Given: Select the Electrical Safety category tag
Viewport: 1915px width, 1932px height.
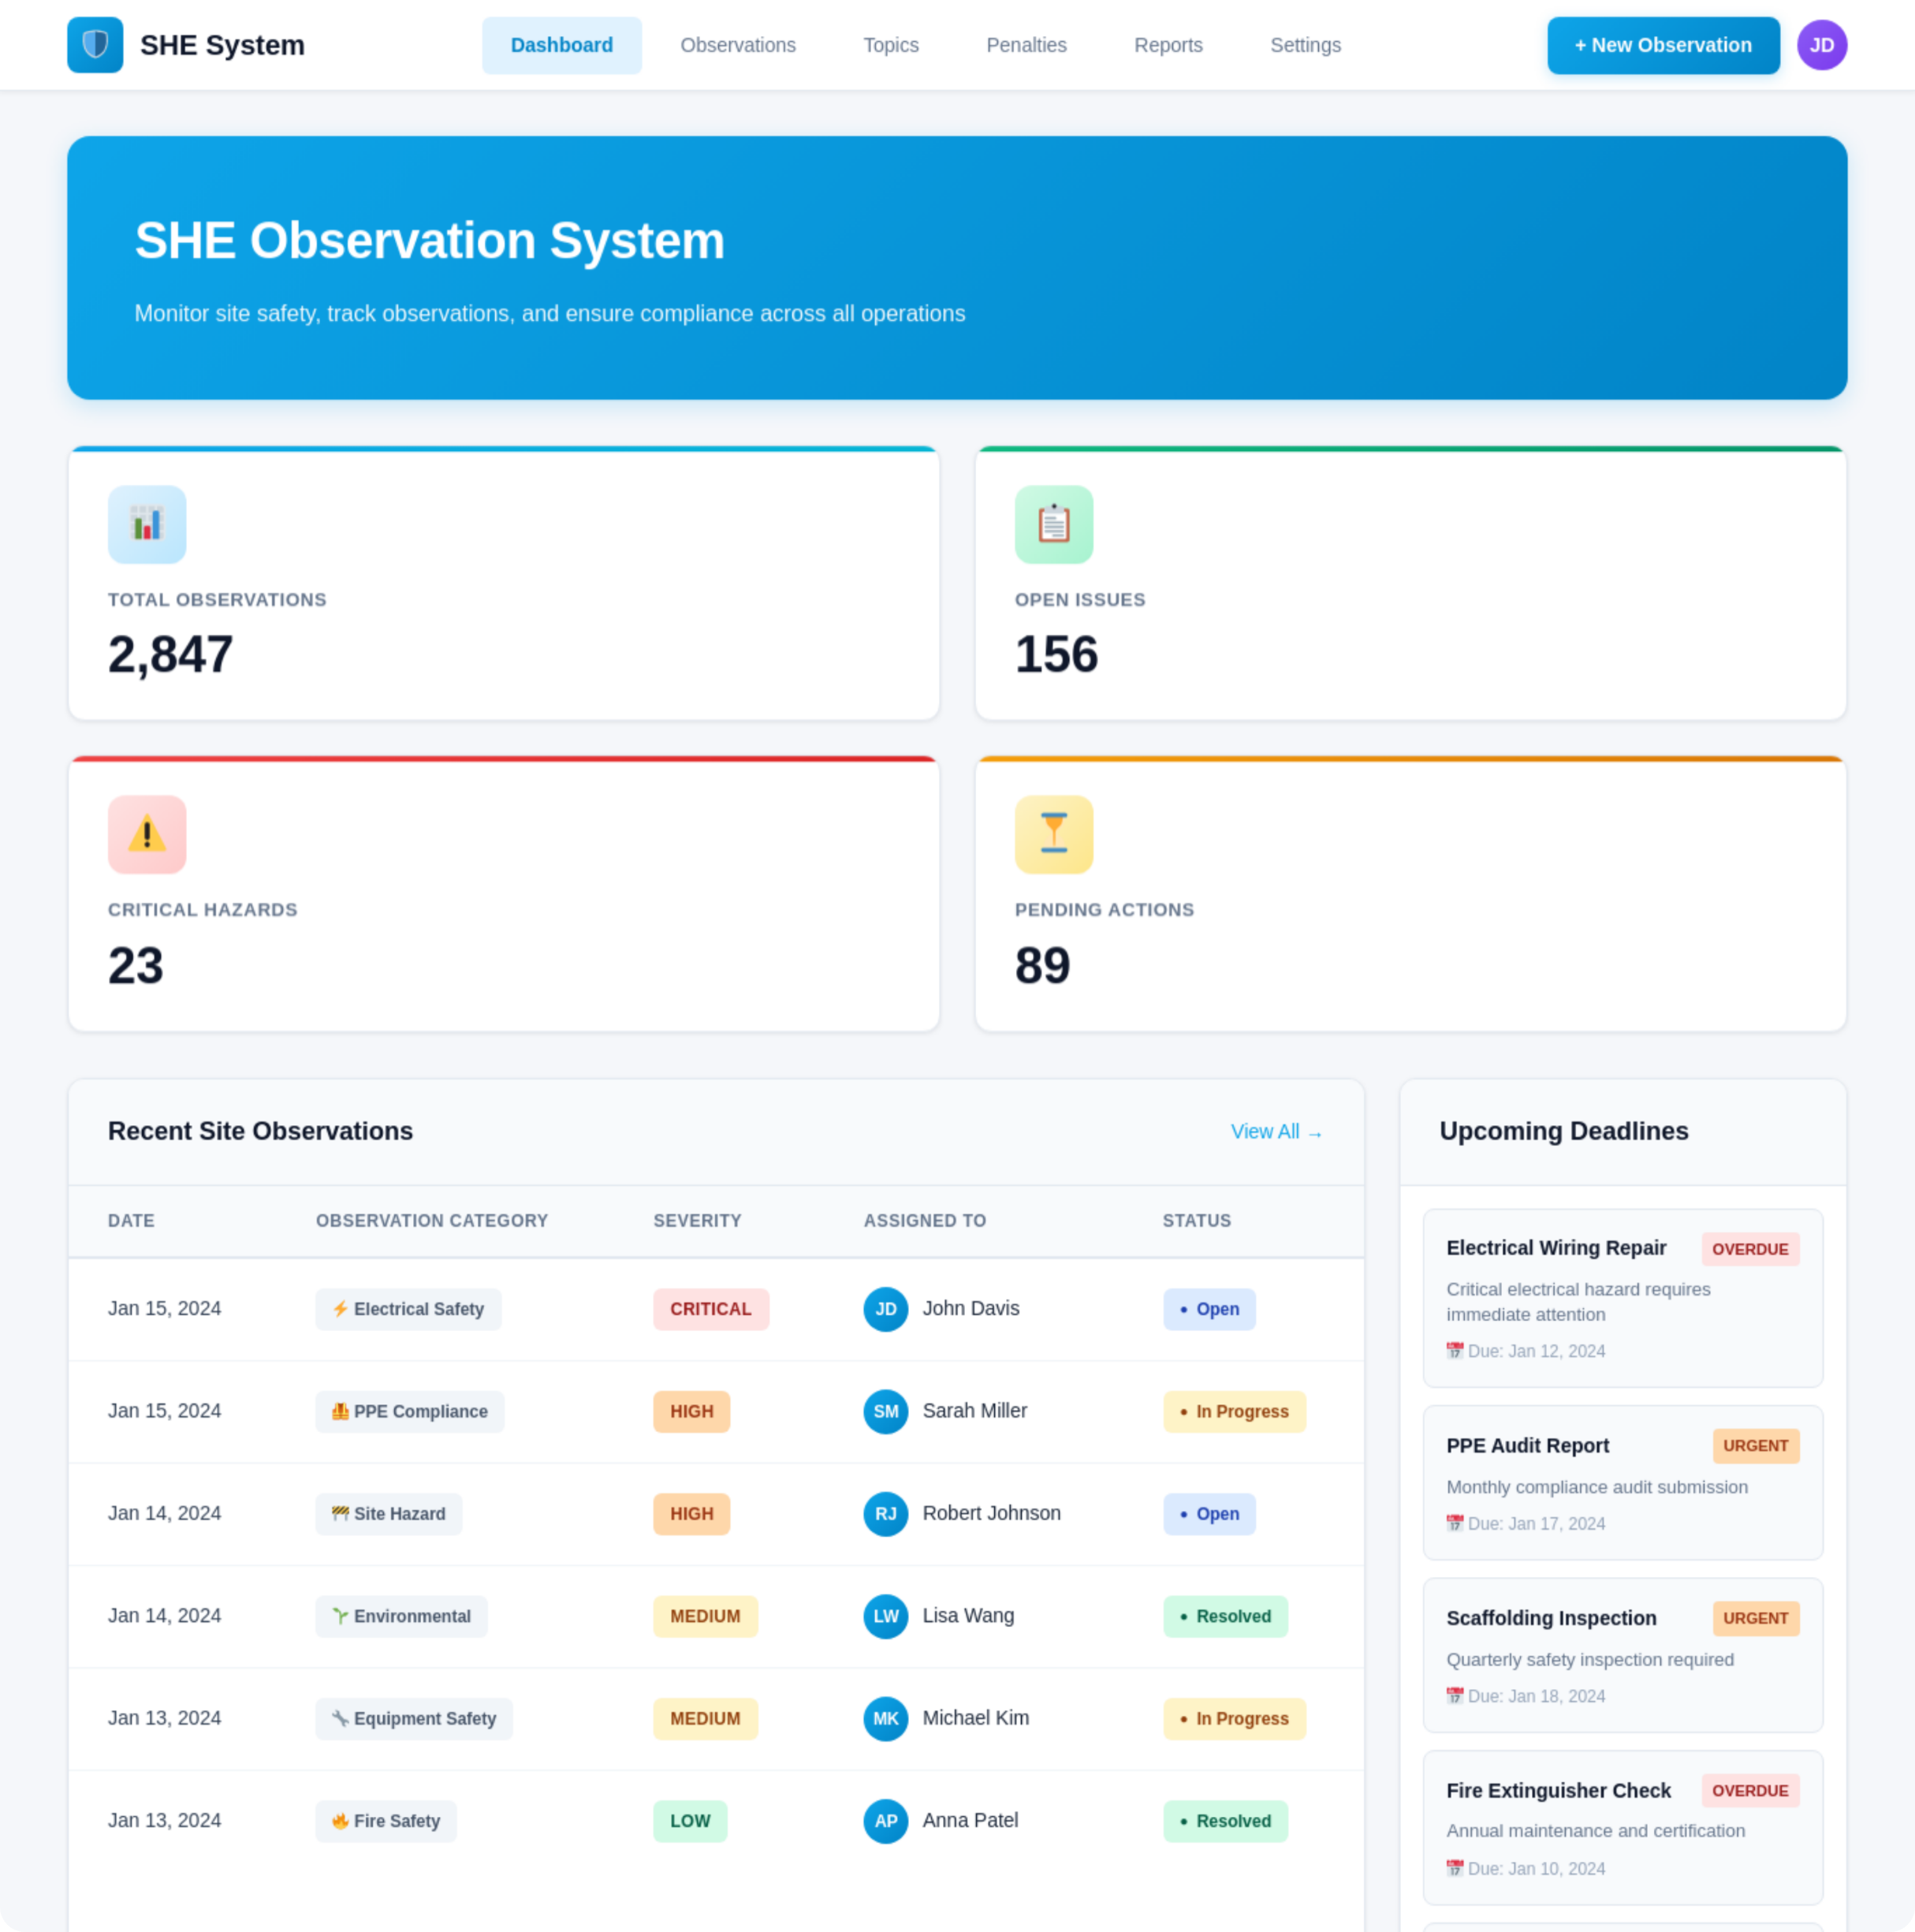Looking at the screenshot, I should [408, 1309].
